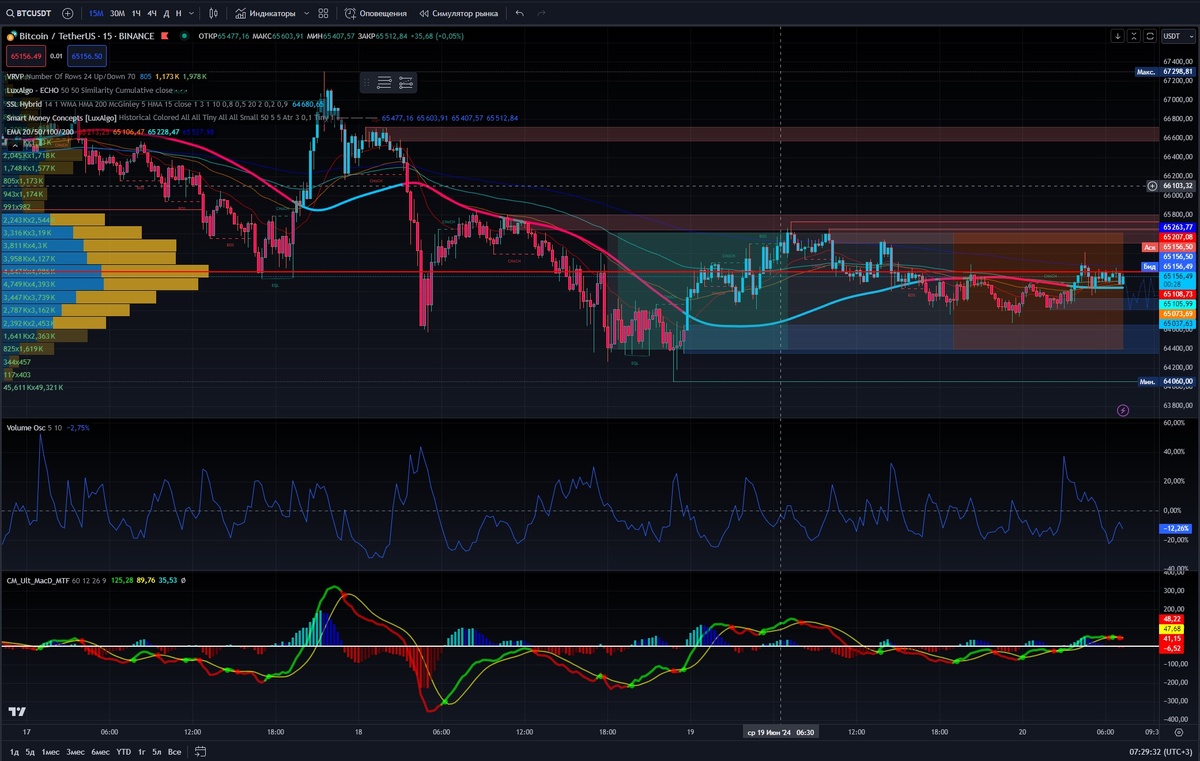Click the purple lightning bolt icon
The width and height of the screenshot is (1200, 761).
tap(1123, 410)
